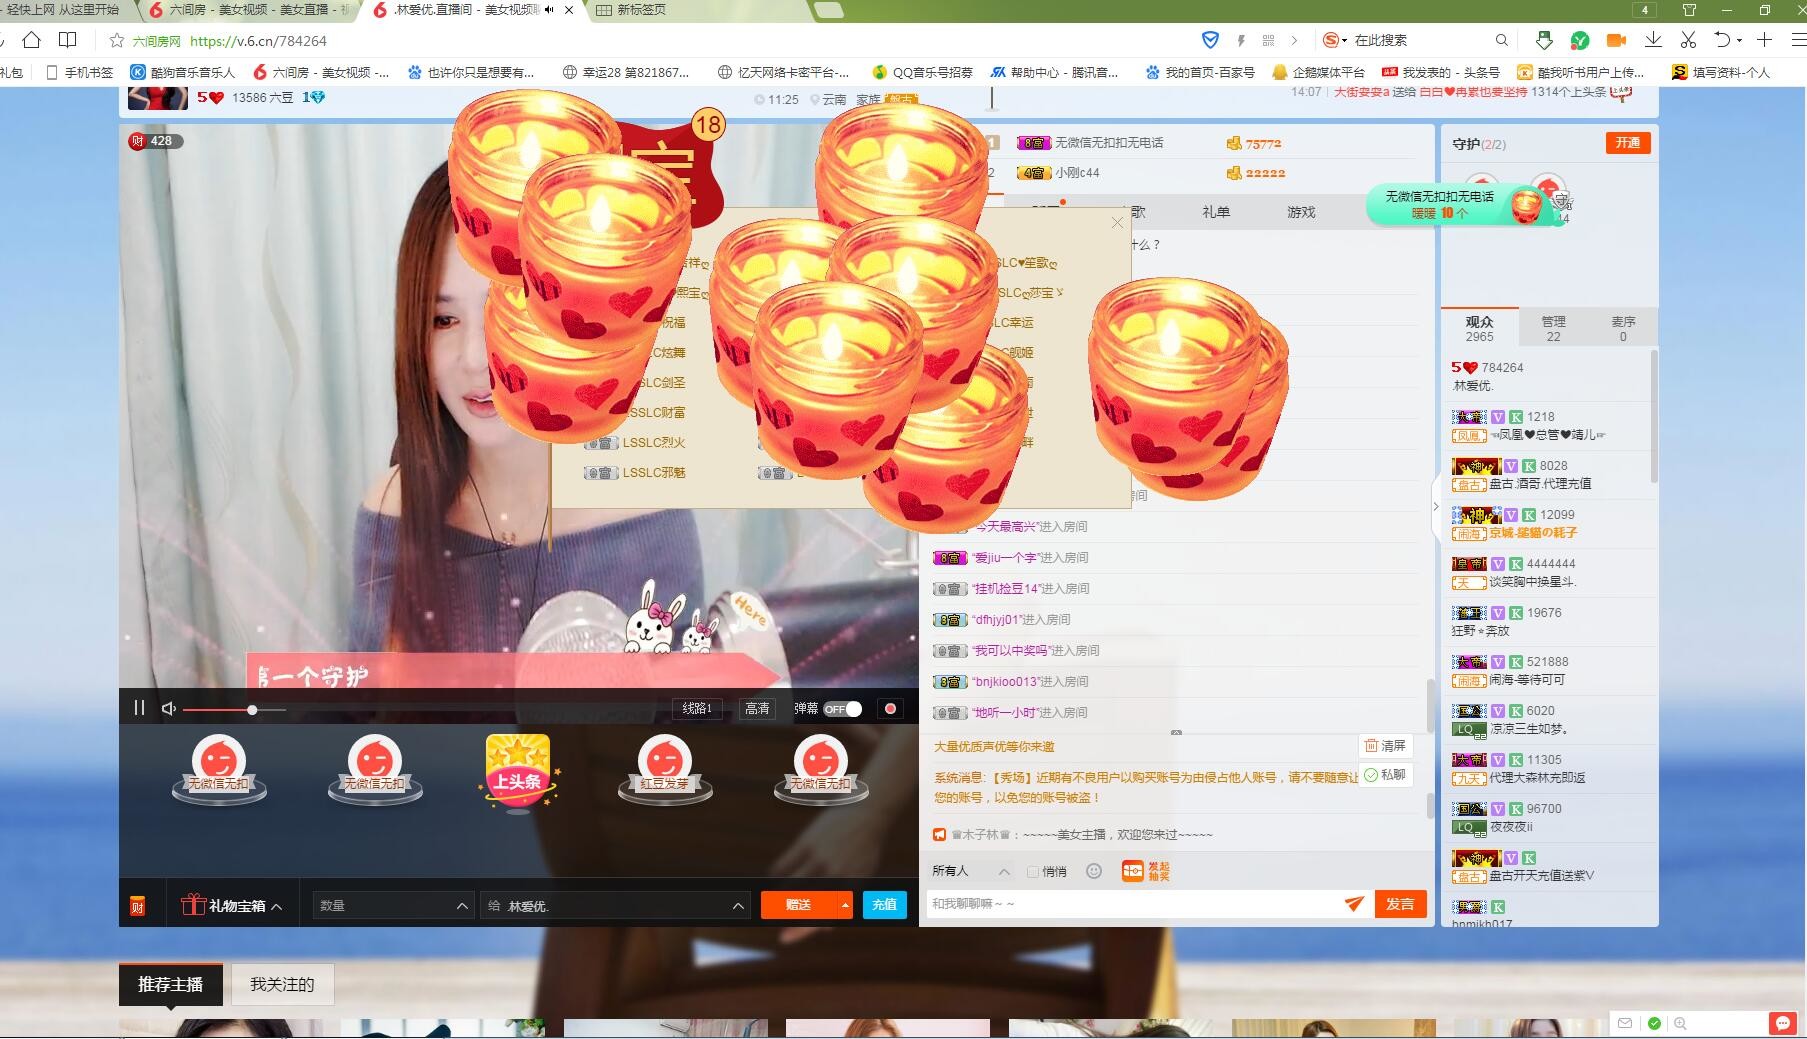Click 清屏 clear screen button
The image size is (1807, 1039).
(1385, 746)
